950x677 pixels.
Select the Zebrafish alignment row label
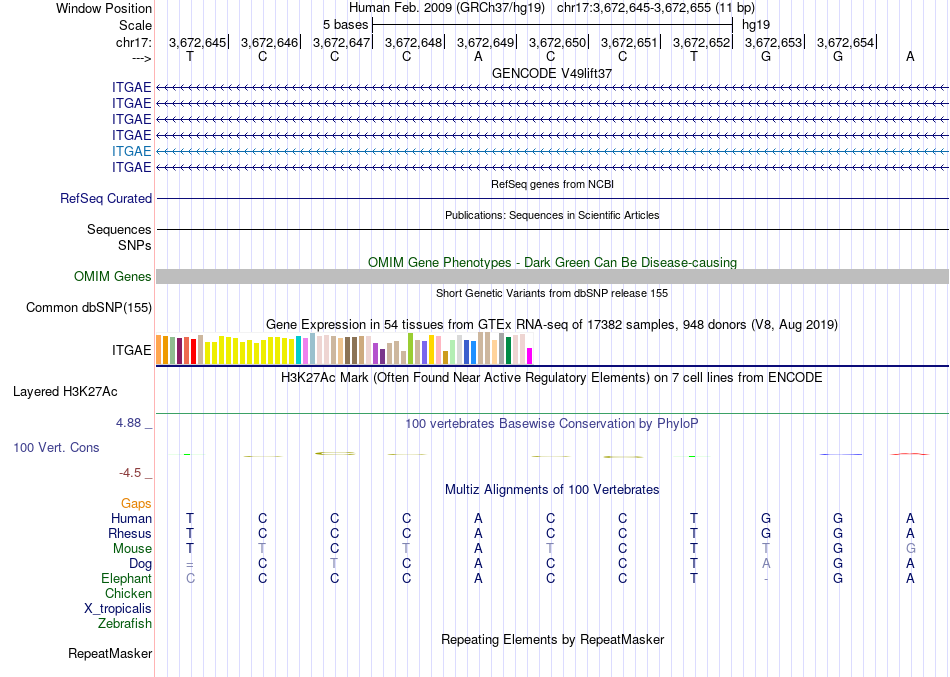125,624
